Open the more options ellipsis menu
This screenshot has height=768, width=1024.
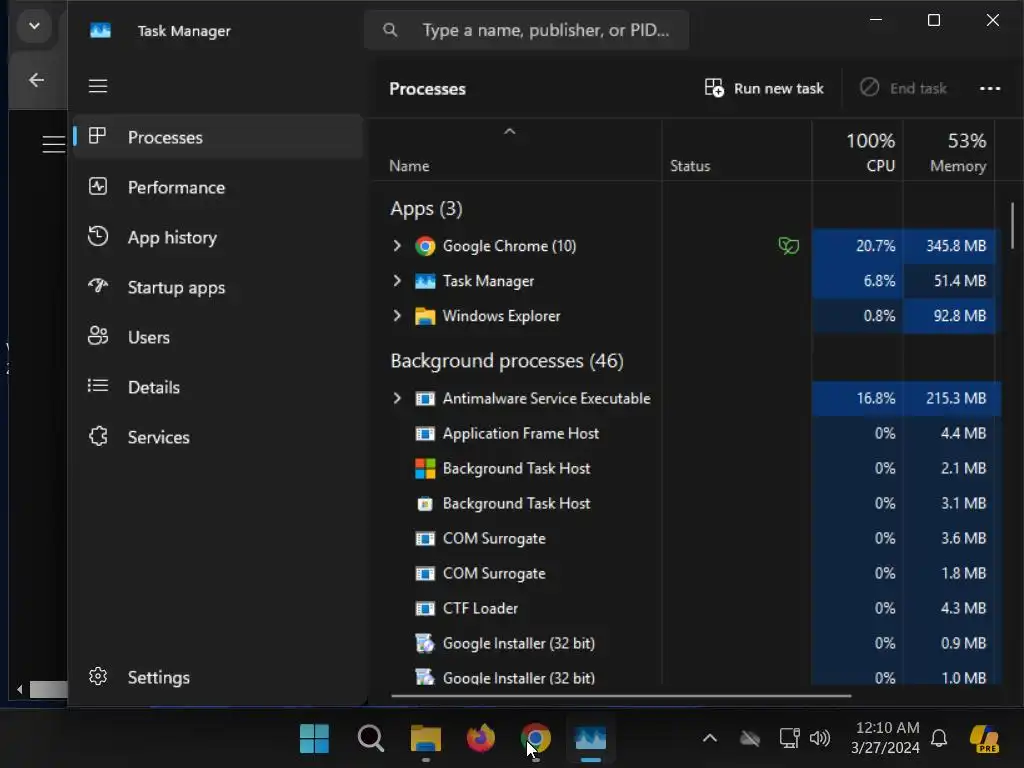990,89
